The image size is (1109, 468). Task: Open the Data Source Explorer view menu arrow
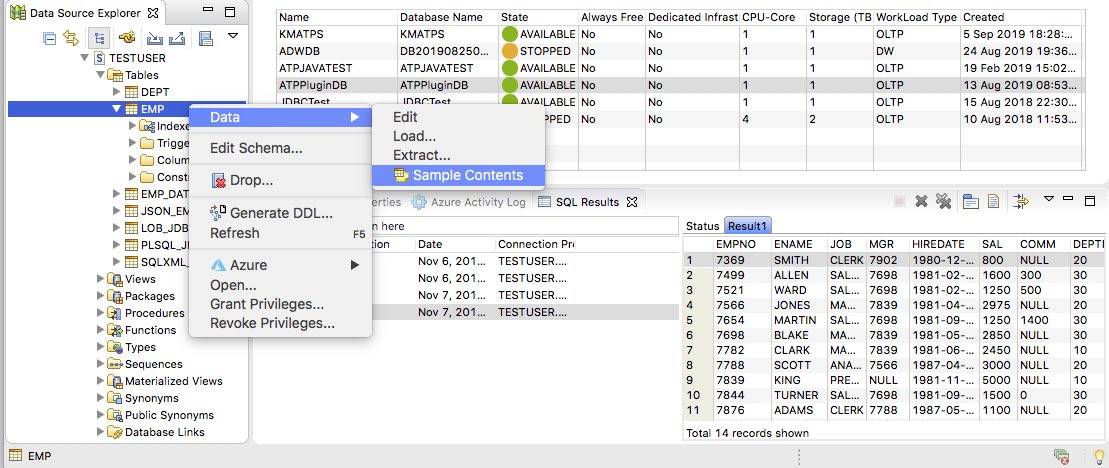click(x=233, y=35)
